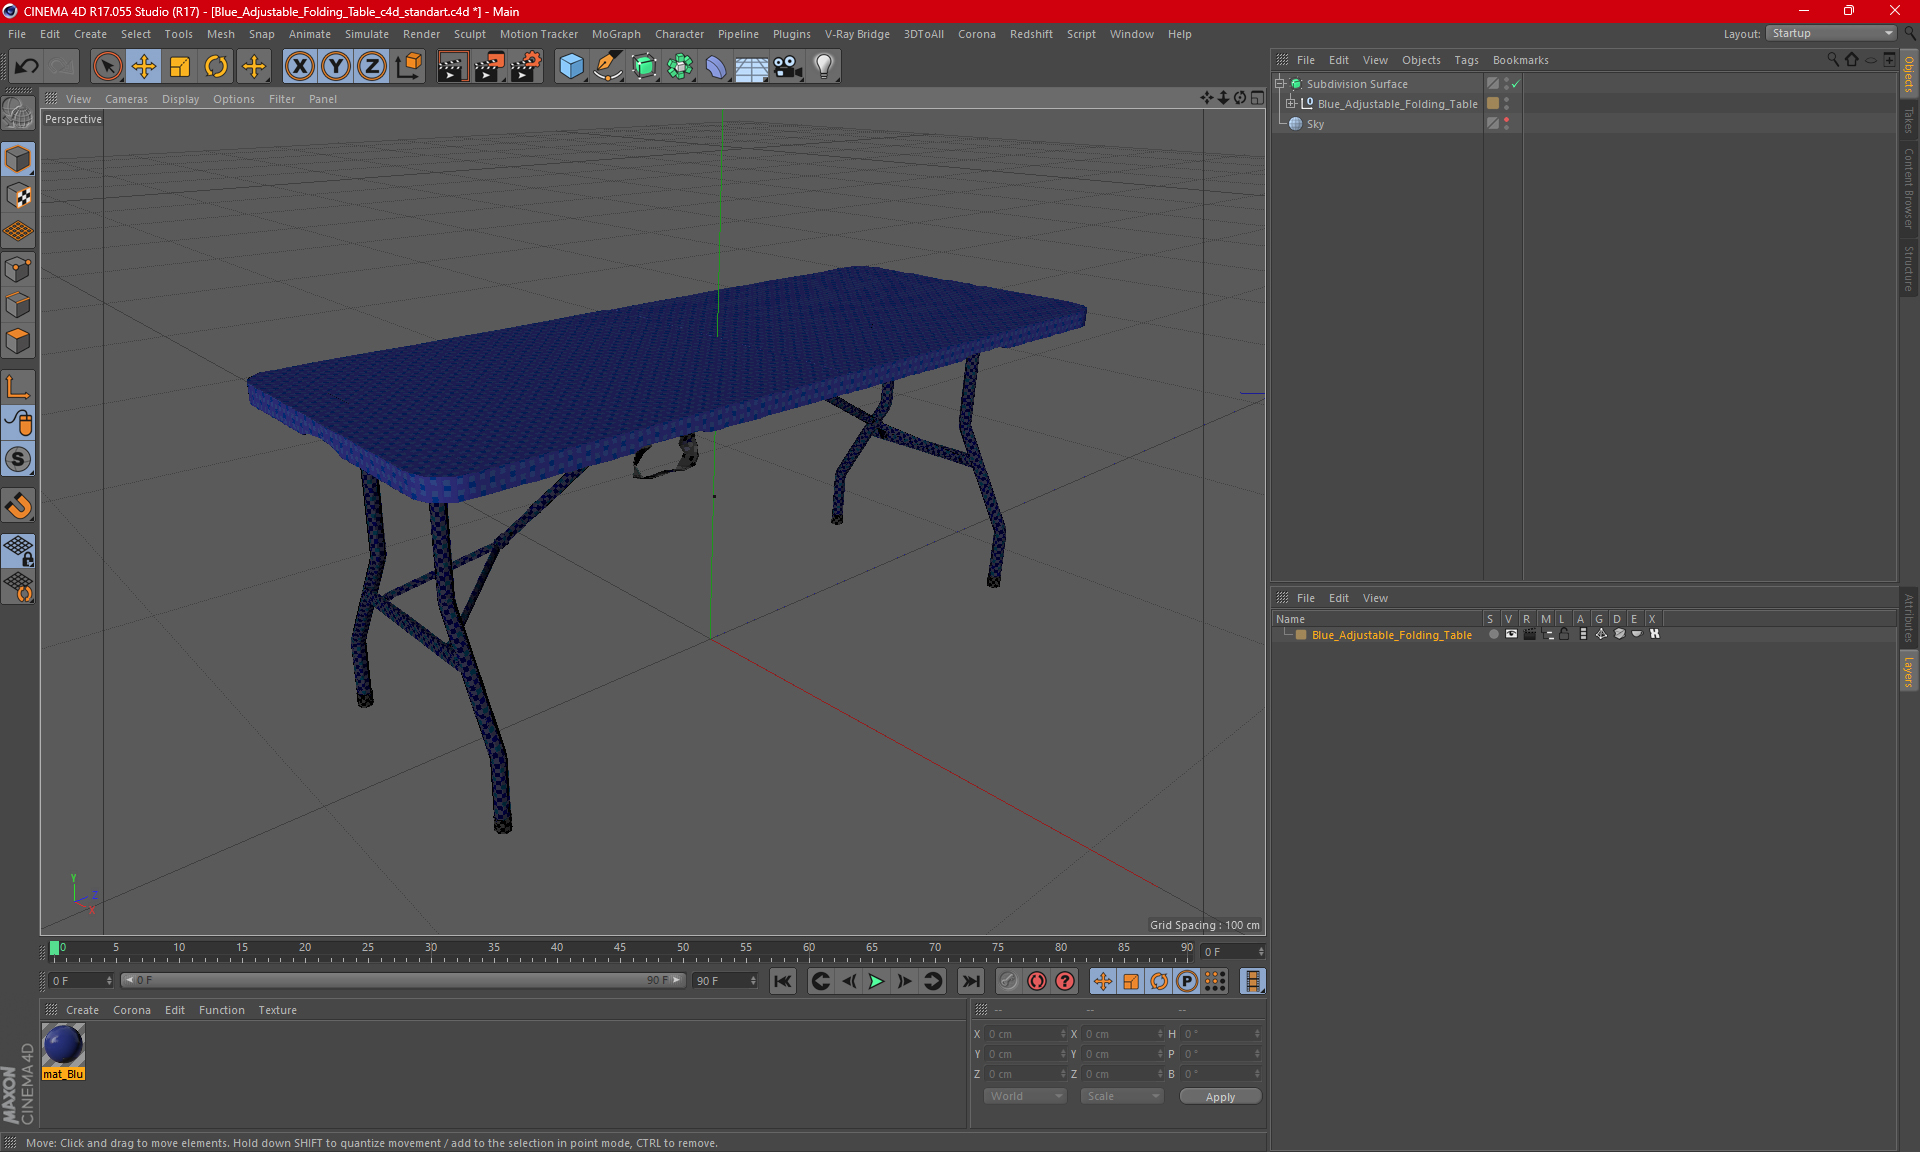Open the Render menu
Screen dimensions: 1920x1152
click(421, 34)
